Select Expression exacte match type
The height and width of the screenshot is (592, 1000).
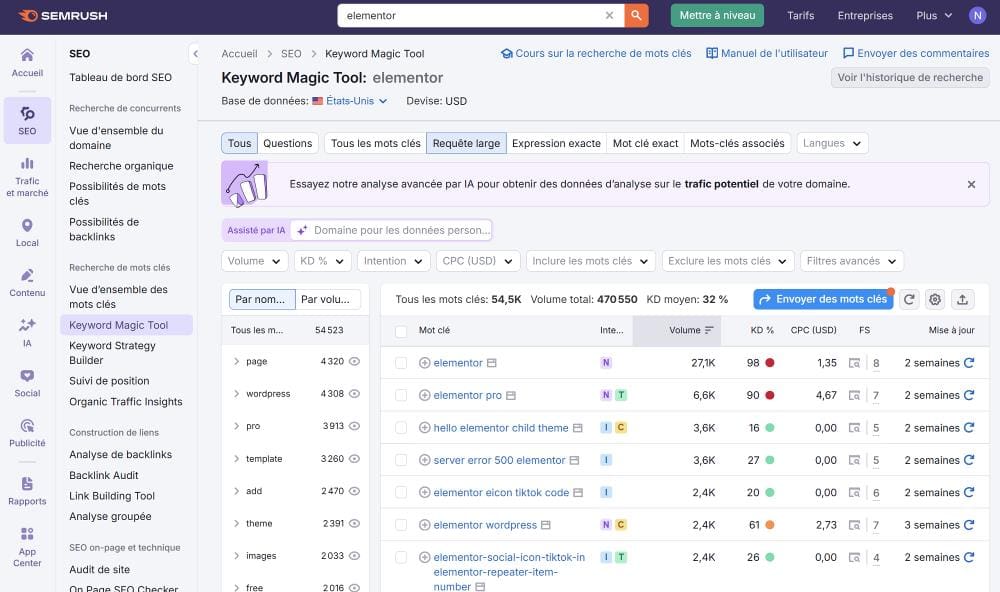[556, 144]
